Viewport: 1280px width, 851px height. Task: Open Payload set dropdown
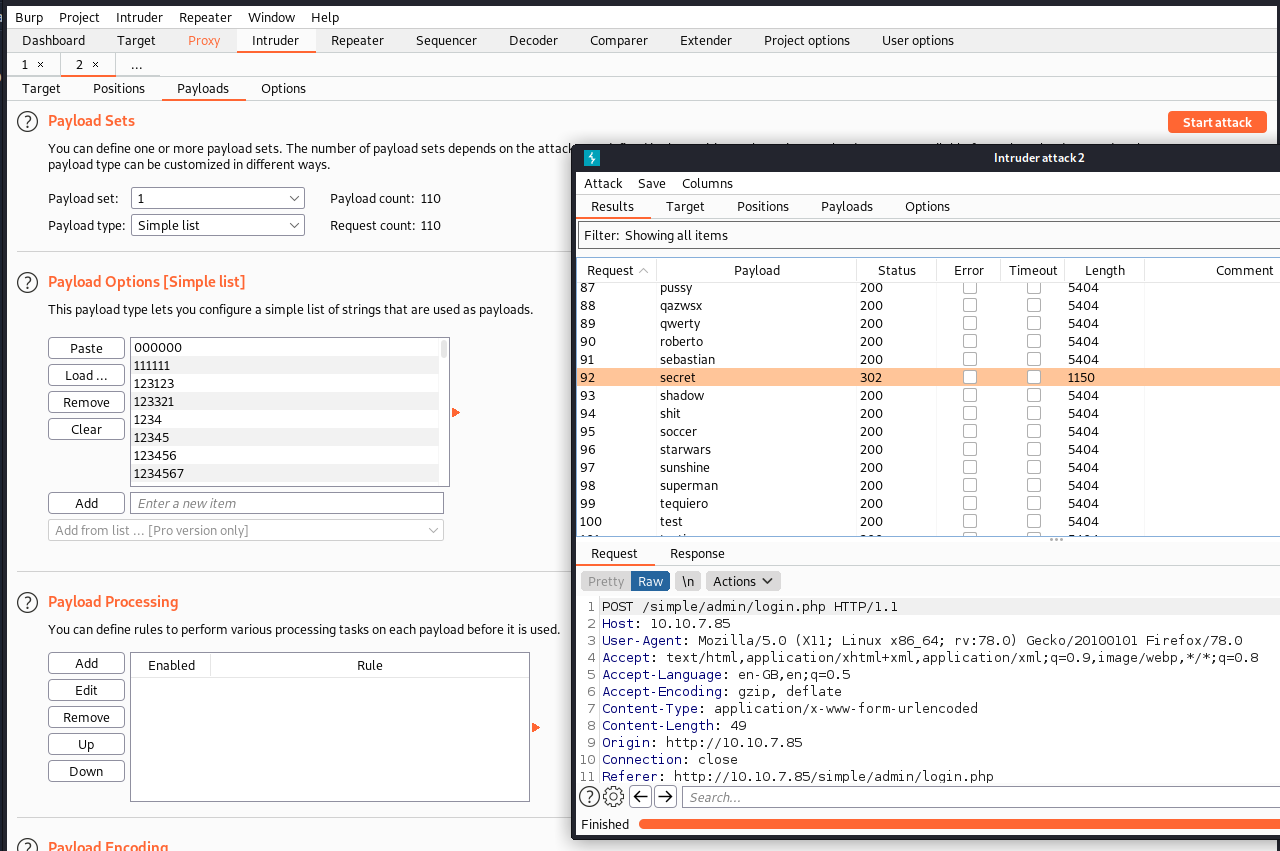pos(217,198)
